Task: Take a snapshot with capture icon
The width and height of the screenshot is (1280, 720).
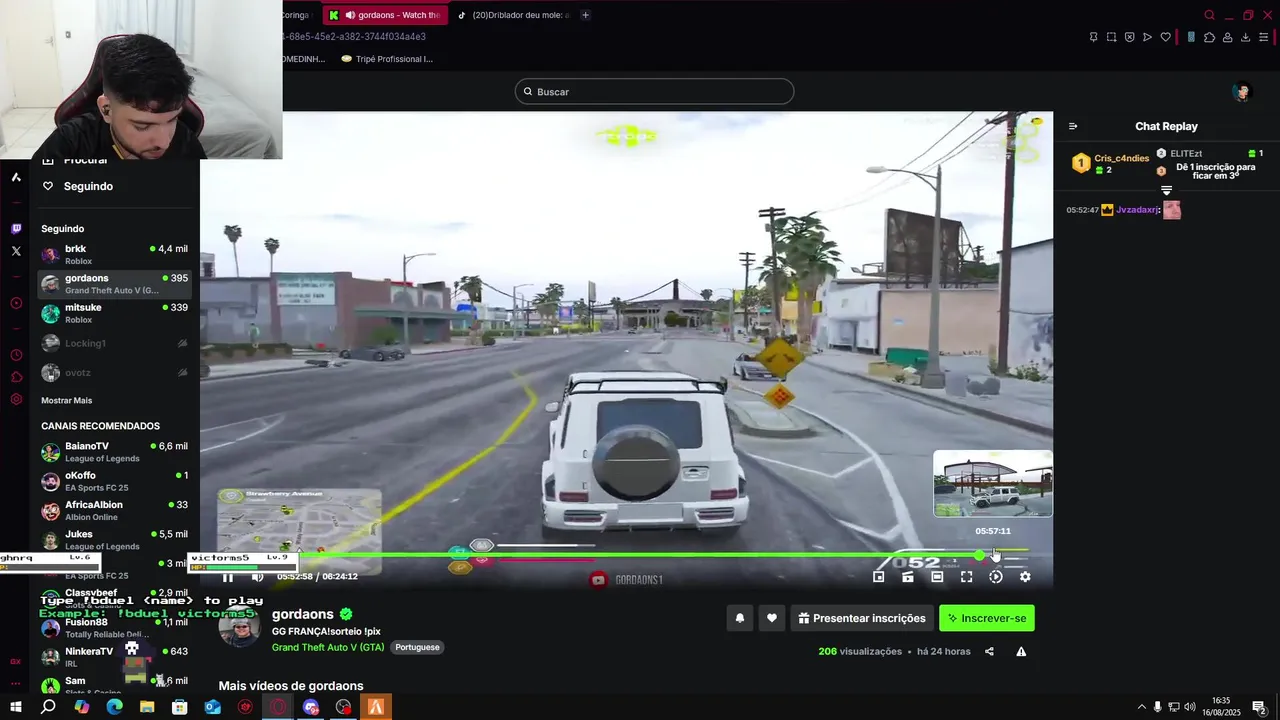Action: pyautogui.click(x=1111, y=37)
